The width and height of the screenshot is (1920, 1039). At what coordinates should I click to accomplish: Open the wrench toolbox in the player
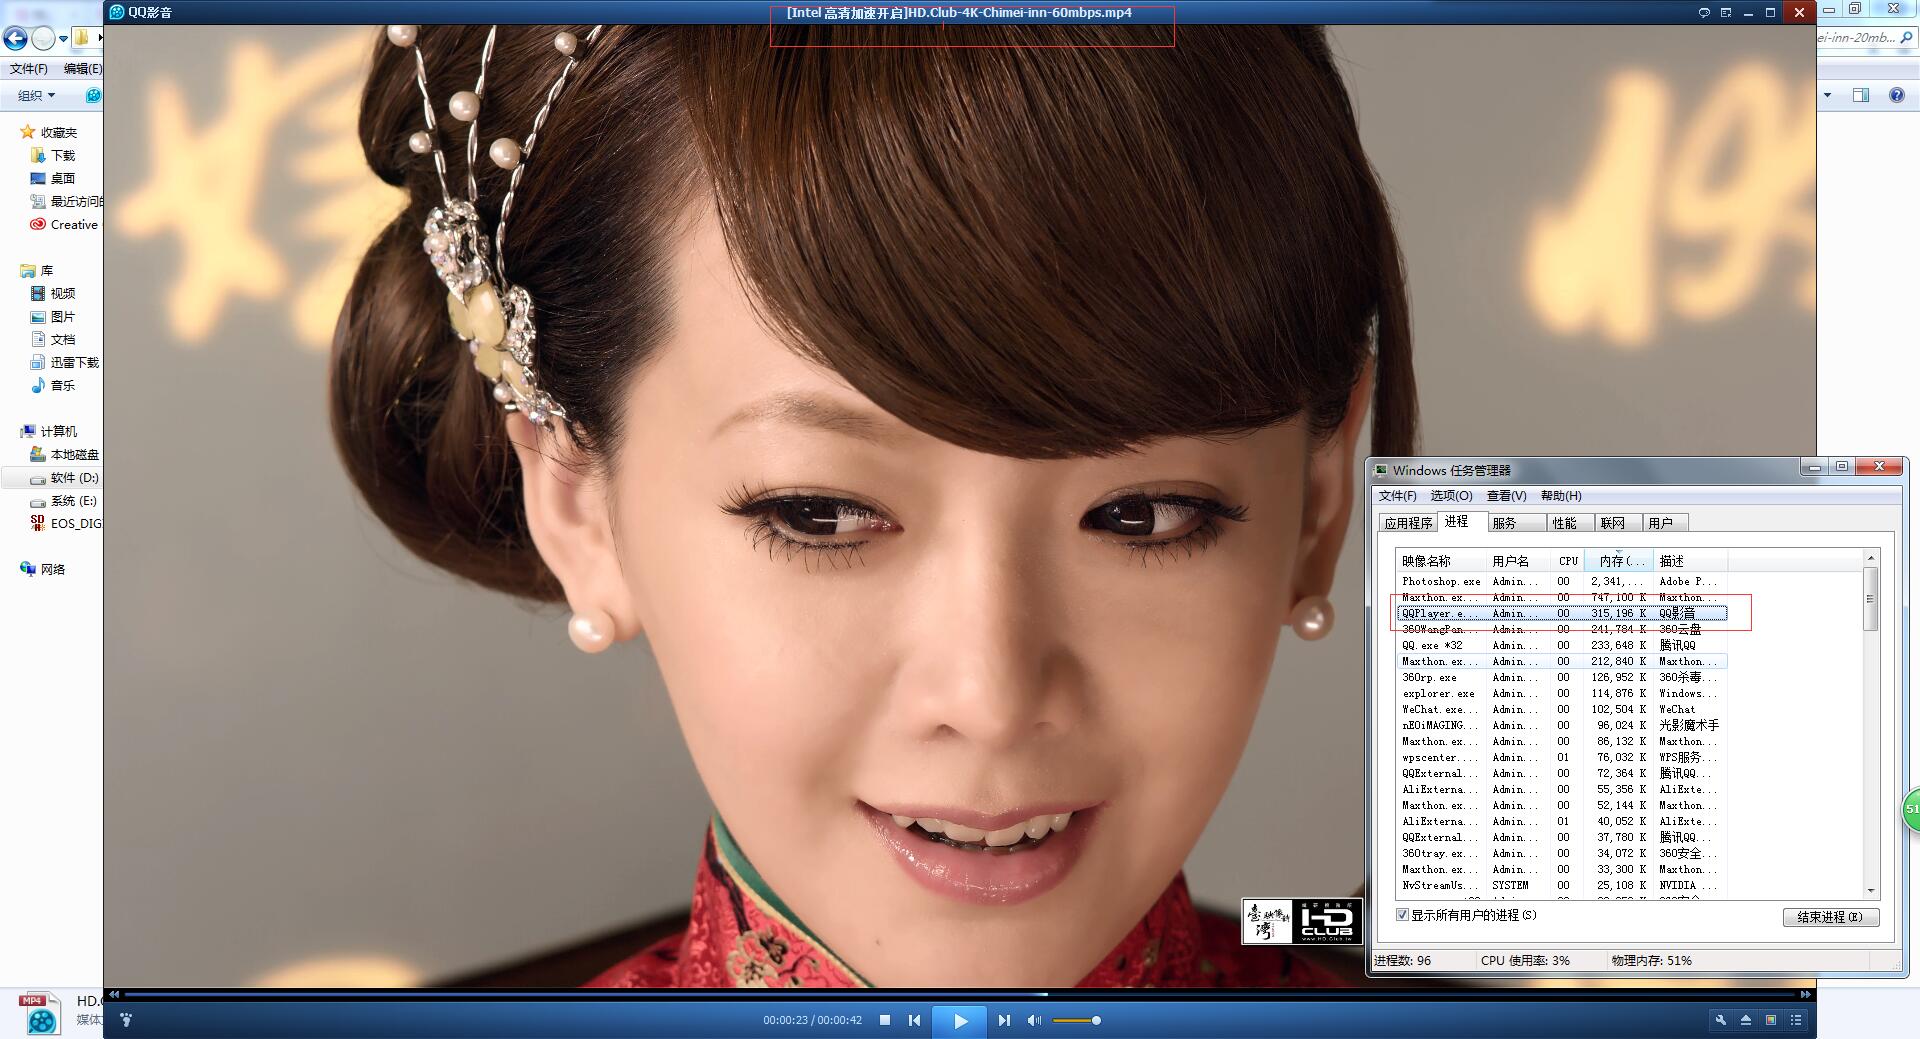[1720, 1020]
